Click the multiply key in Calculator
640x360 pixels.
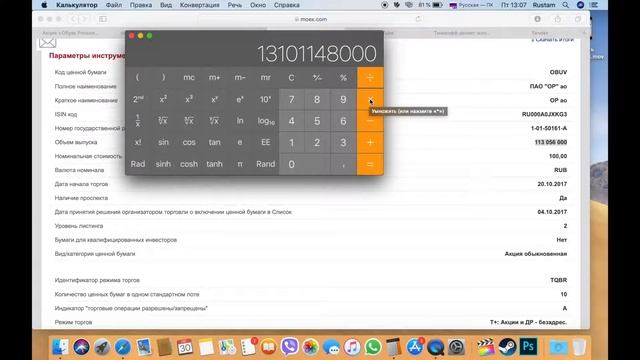(370, 100)
